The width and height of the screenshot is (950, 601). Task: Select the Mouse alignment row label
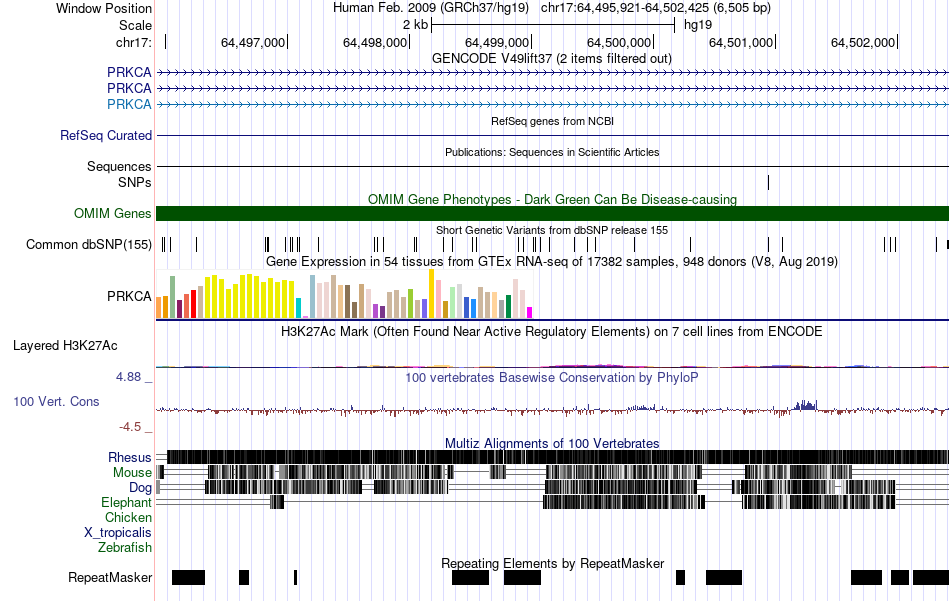pos(132,473)
